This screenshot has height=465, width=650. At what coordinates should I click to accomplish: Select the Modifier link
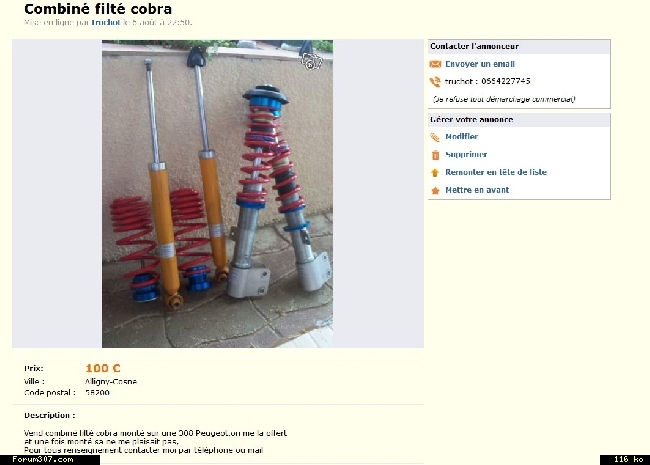[461, 136]
